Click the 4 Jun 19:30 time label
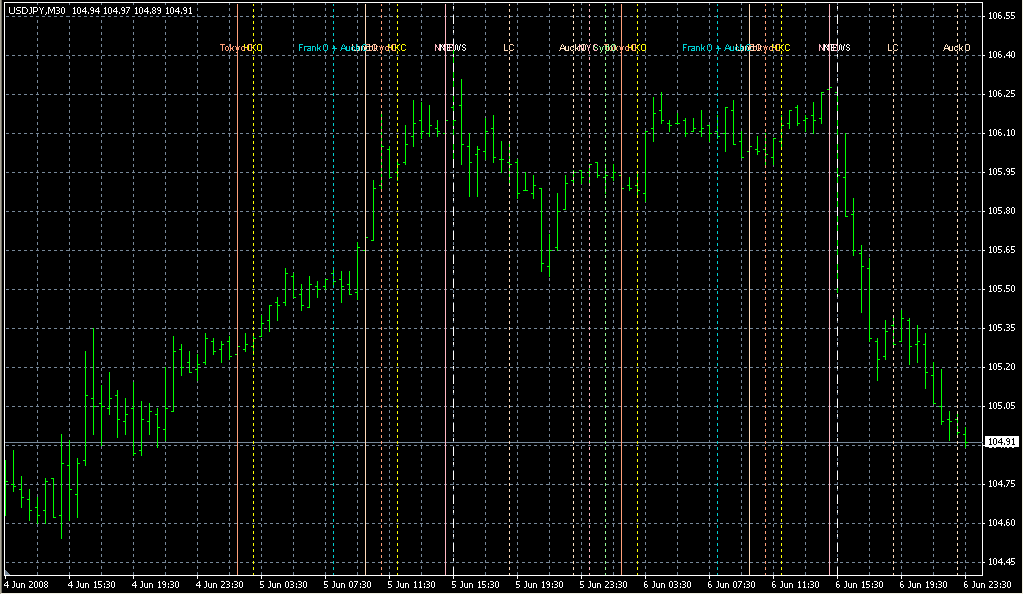 coord(155,584)
